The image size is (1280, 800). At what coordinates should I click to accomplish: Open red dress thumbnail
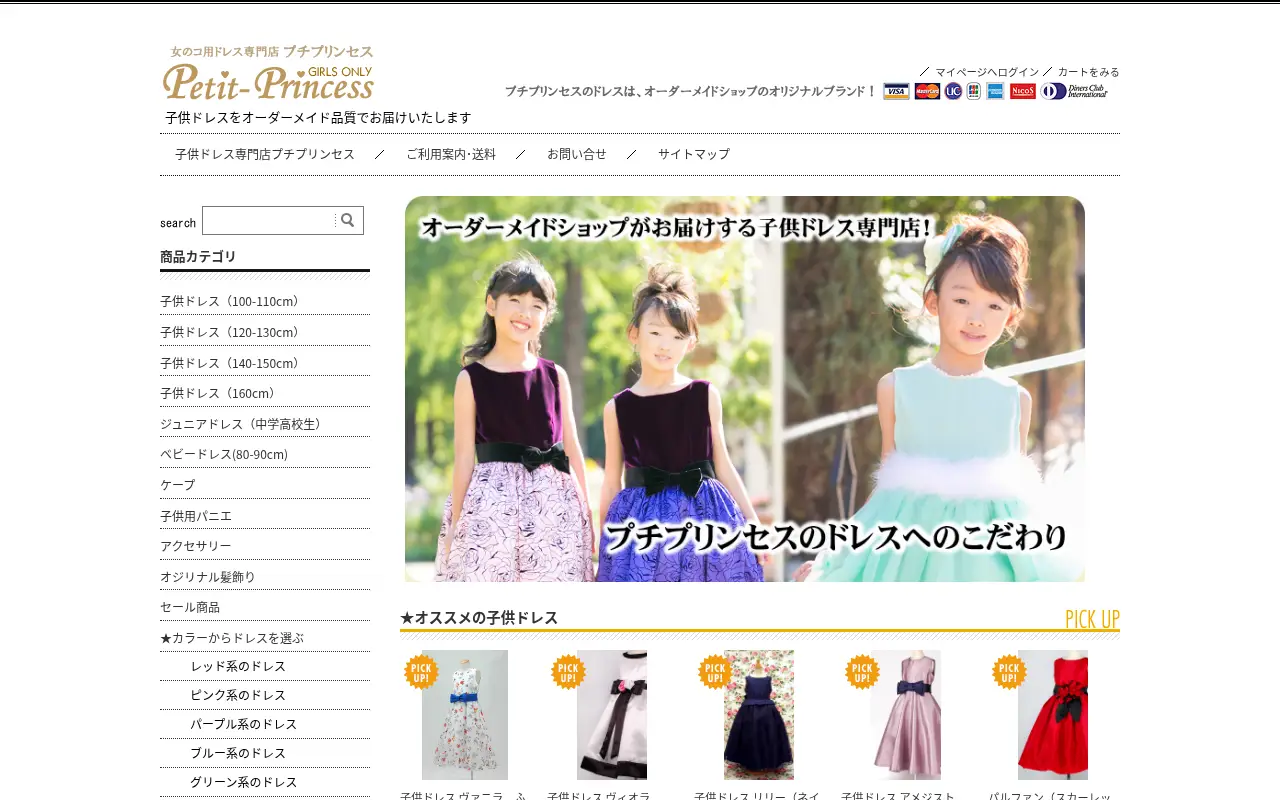1053,715
